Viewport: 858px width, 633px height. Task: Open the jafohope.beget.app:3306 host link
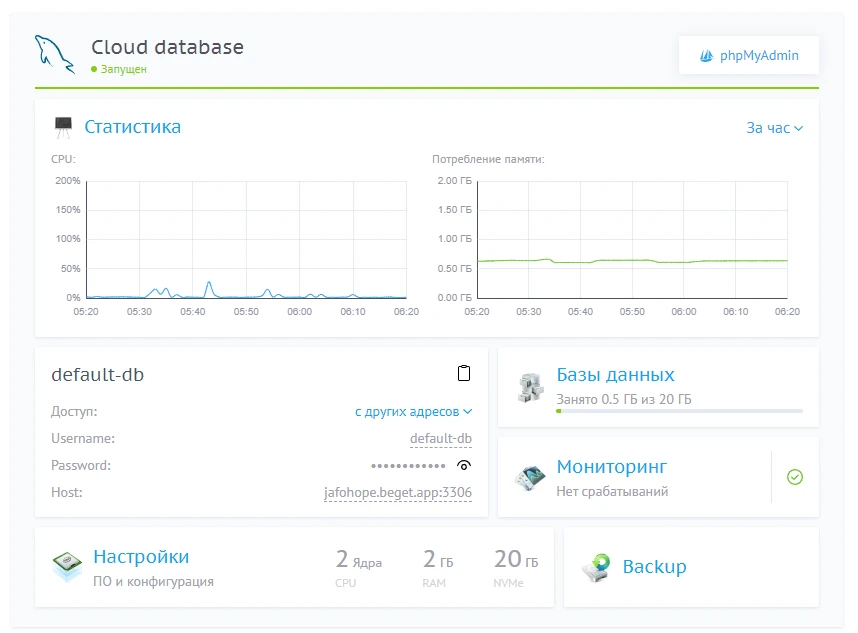click(396, 492)
